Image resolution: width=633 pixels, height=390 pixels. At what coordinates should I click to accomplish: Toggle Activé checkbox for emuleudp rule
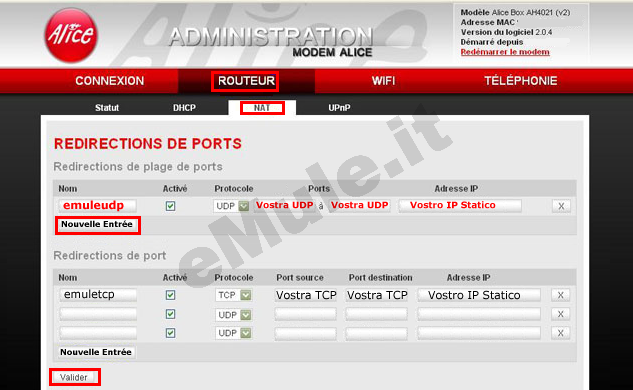170,206
